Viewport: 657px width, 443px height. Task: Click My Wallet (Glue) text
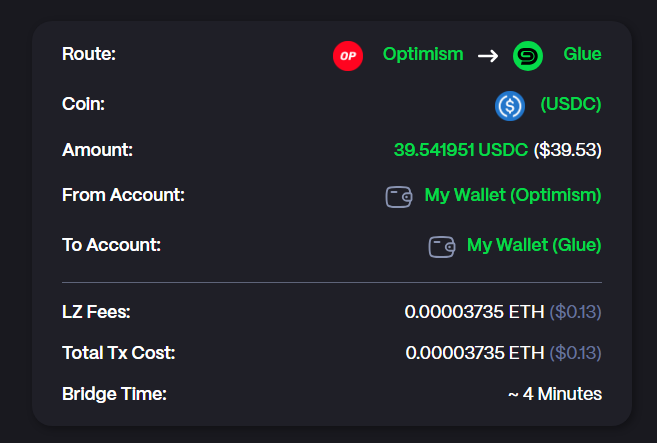click(534, 245)
